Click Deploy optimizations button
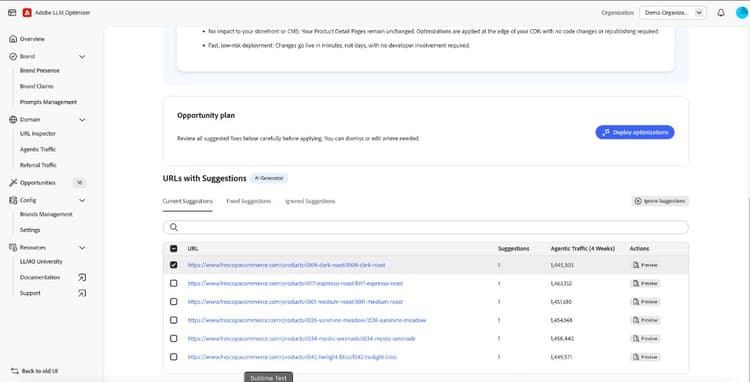Viewport: 750px width, 382px height. [x=635, y=132]
